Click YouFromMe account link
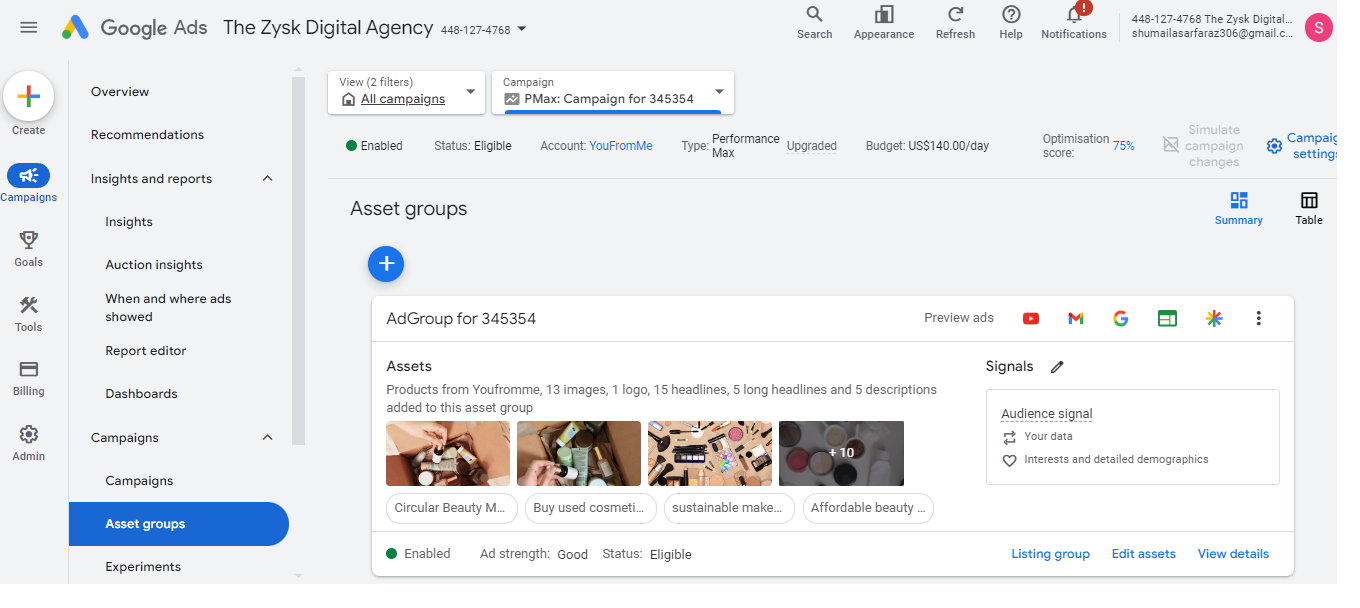1360x608 pixels. coord(621,146)
